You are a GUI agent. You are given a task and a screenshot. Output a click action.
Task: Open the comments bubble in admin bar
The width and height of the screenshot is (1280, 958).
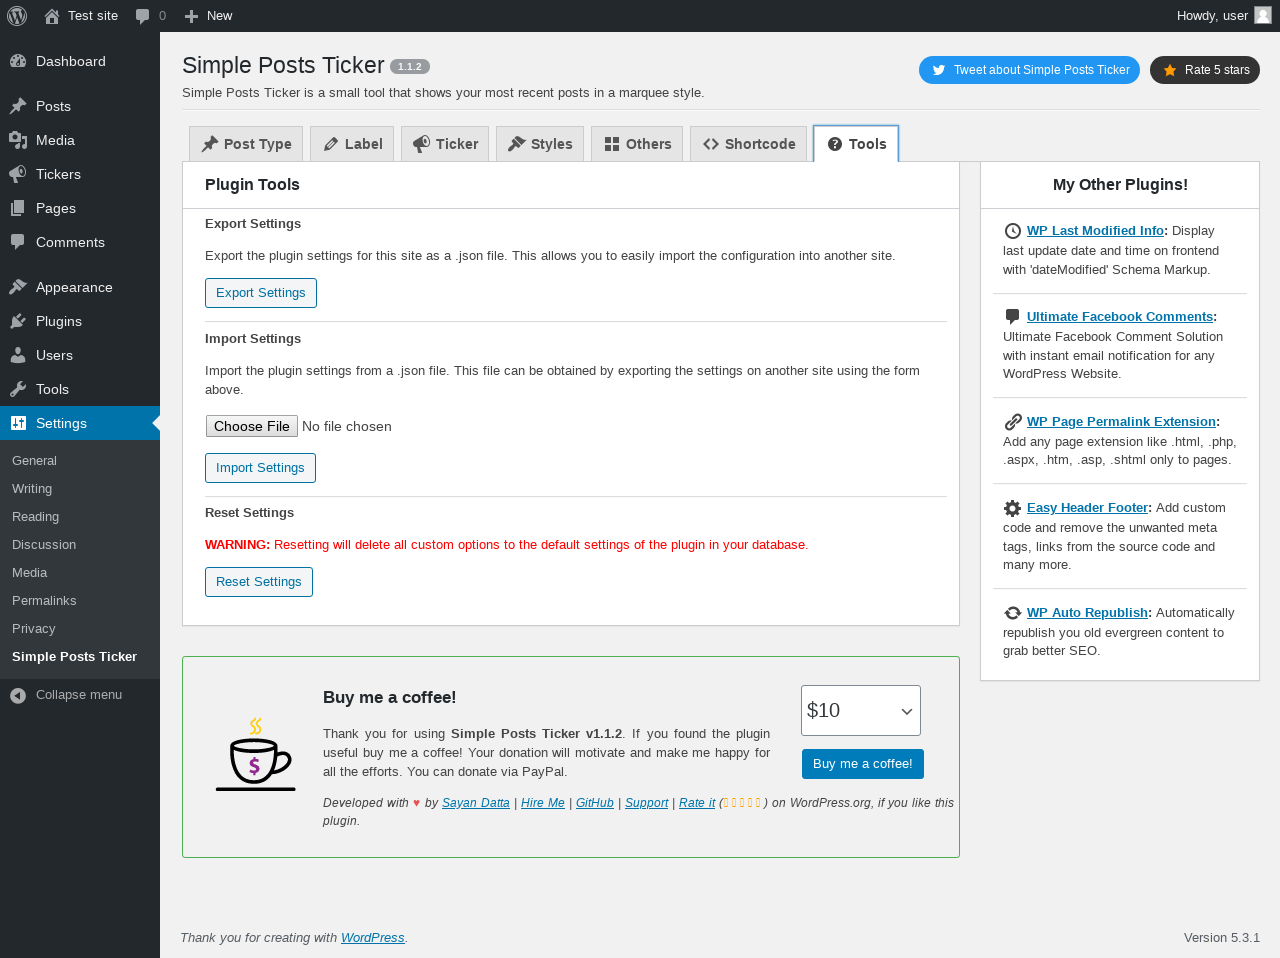(x=143, y=16)
